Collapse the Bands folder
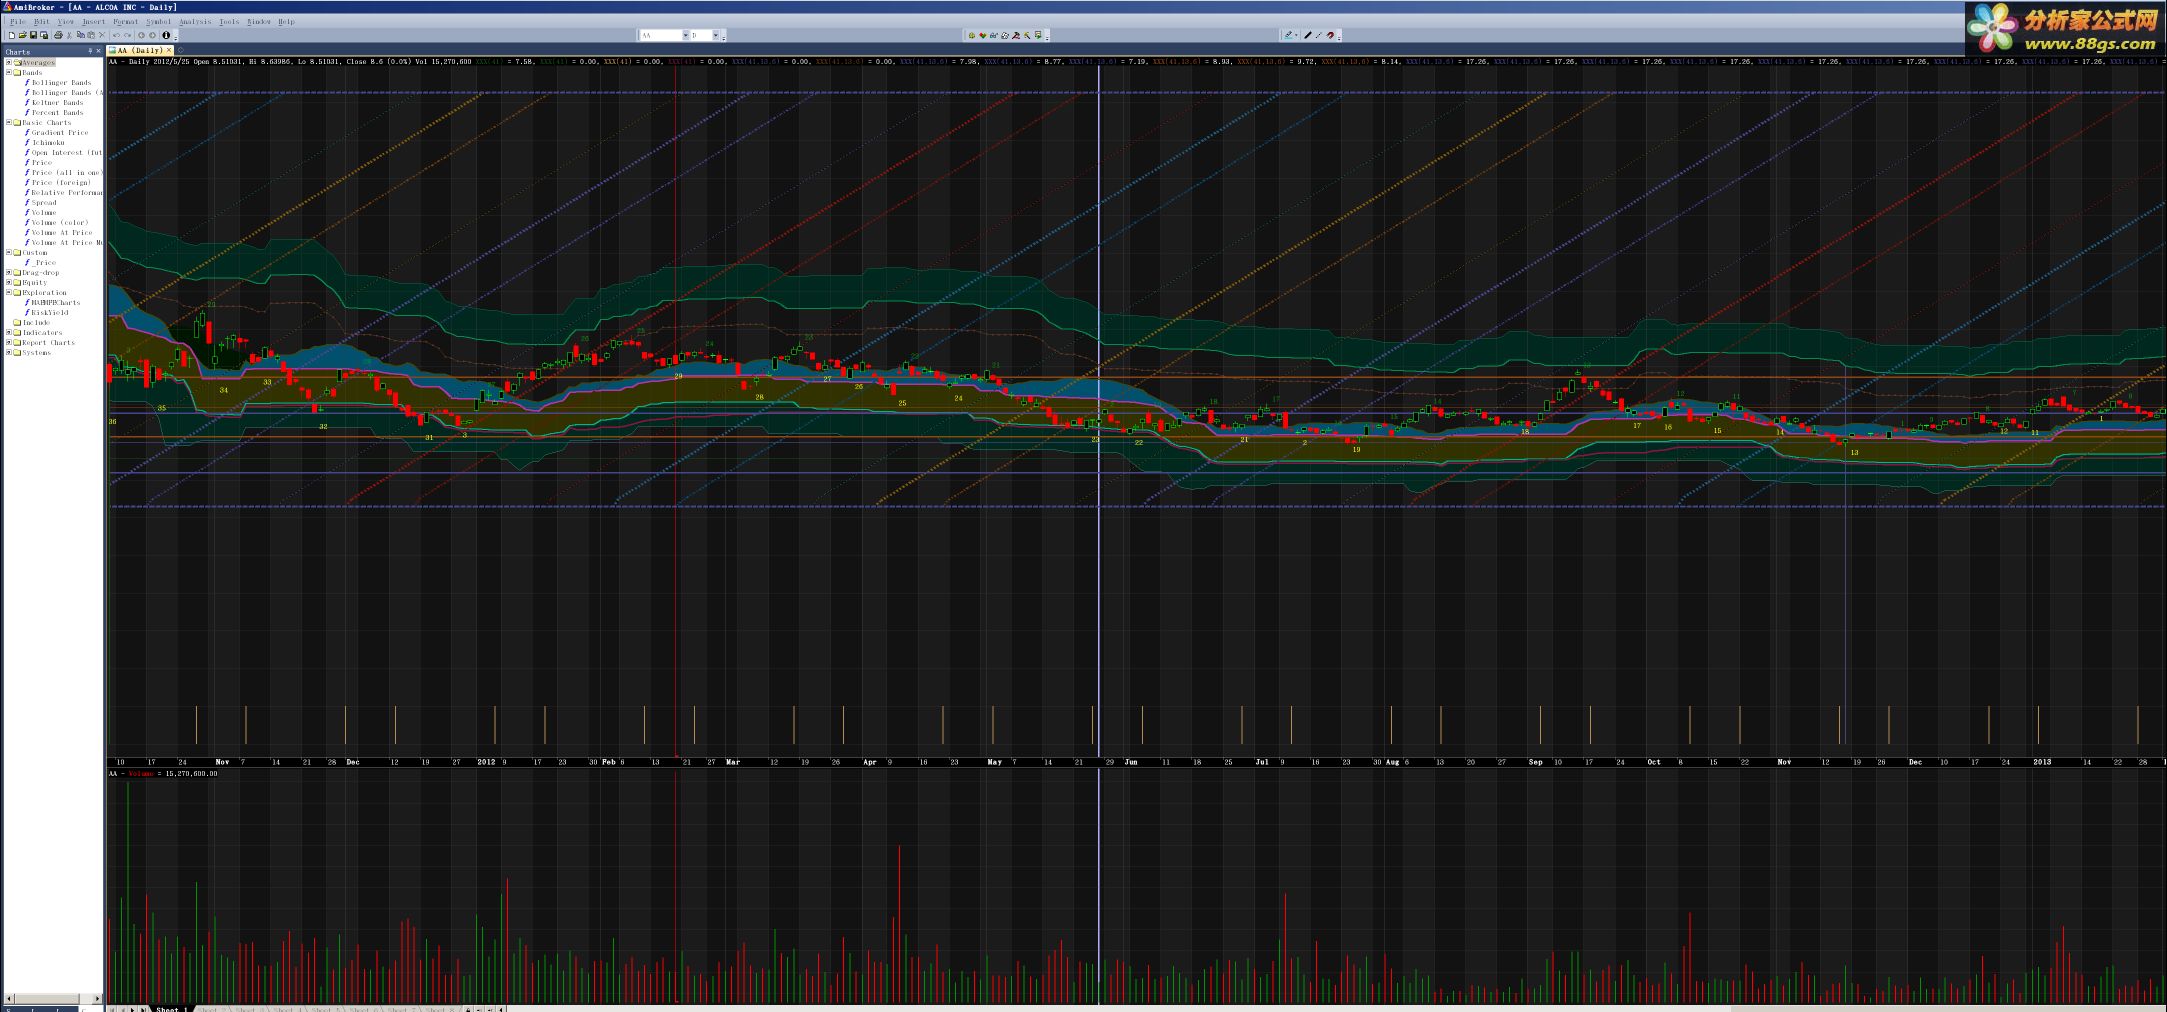This screenshot has width=2167, height=1012. coord(8,72)
